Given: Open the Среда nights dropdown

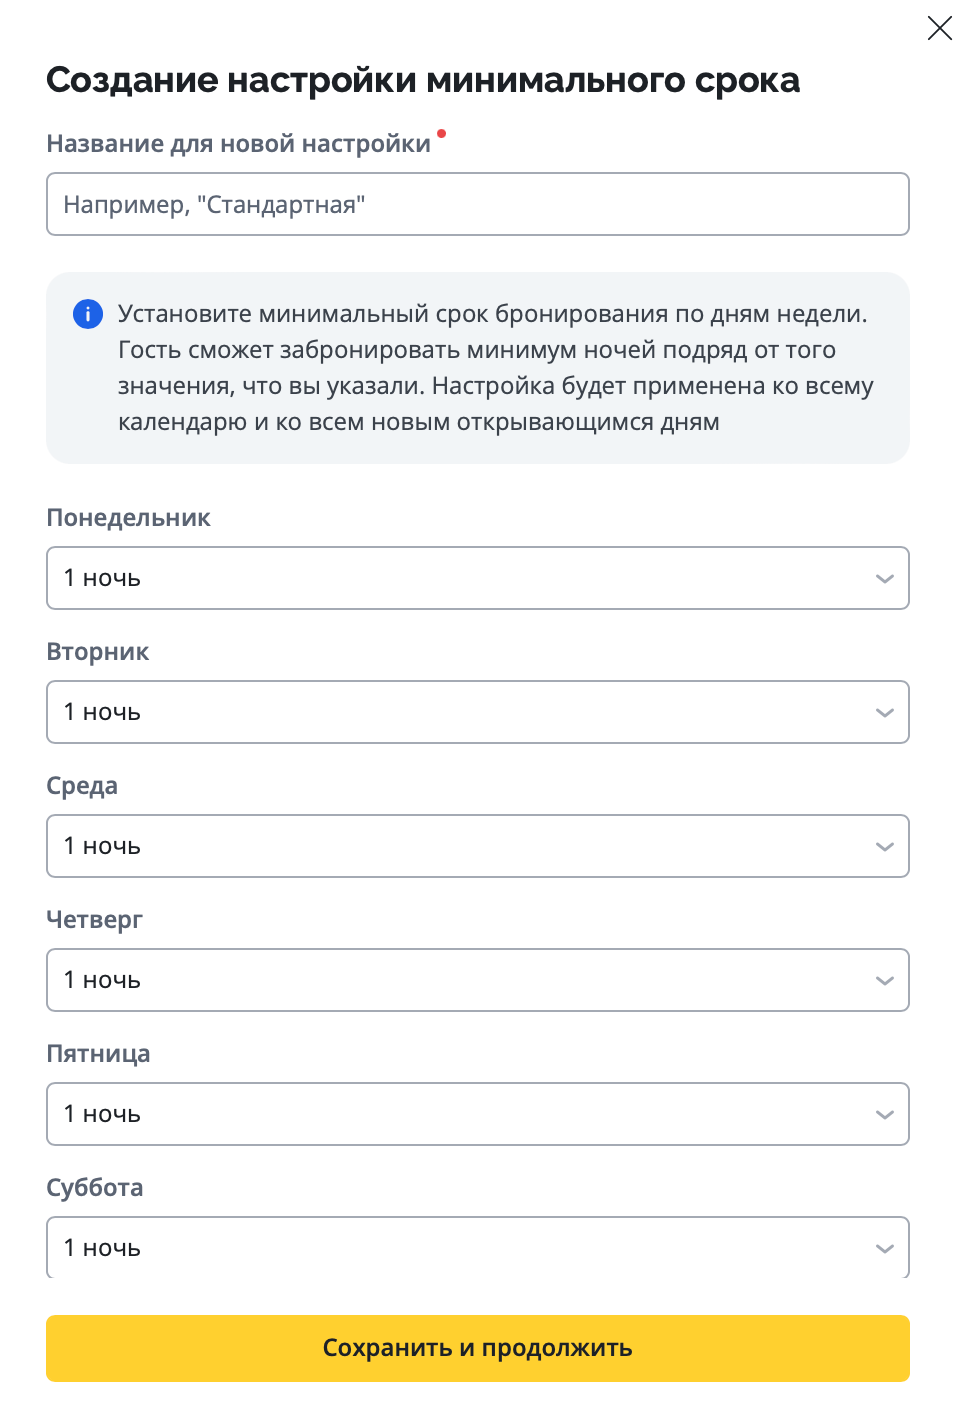Looking at the screenshot, I should click(477, 846).
